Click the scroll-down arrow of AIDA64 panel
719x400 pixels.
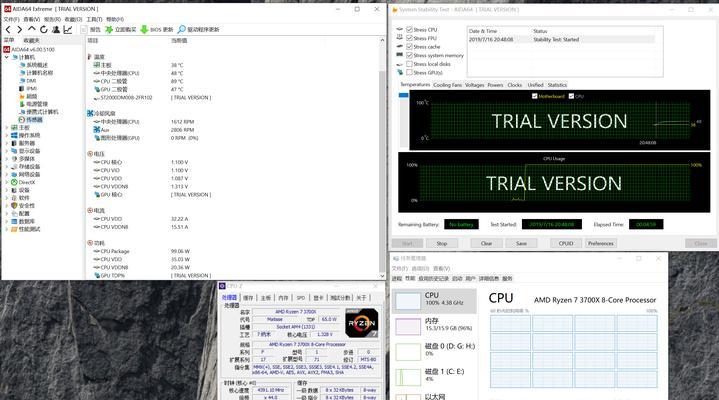pyautogui.click(x=382, y=276)
